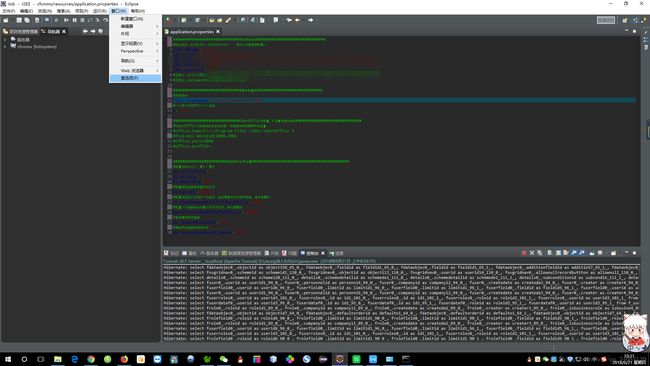Viewport: 650px width, 366px height.
Task: Switch to the 服务器 tab in bottom panel
Action: click(209, 253)
